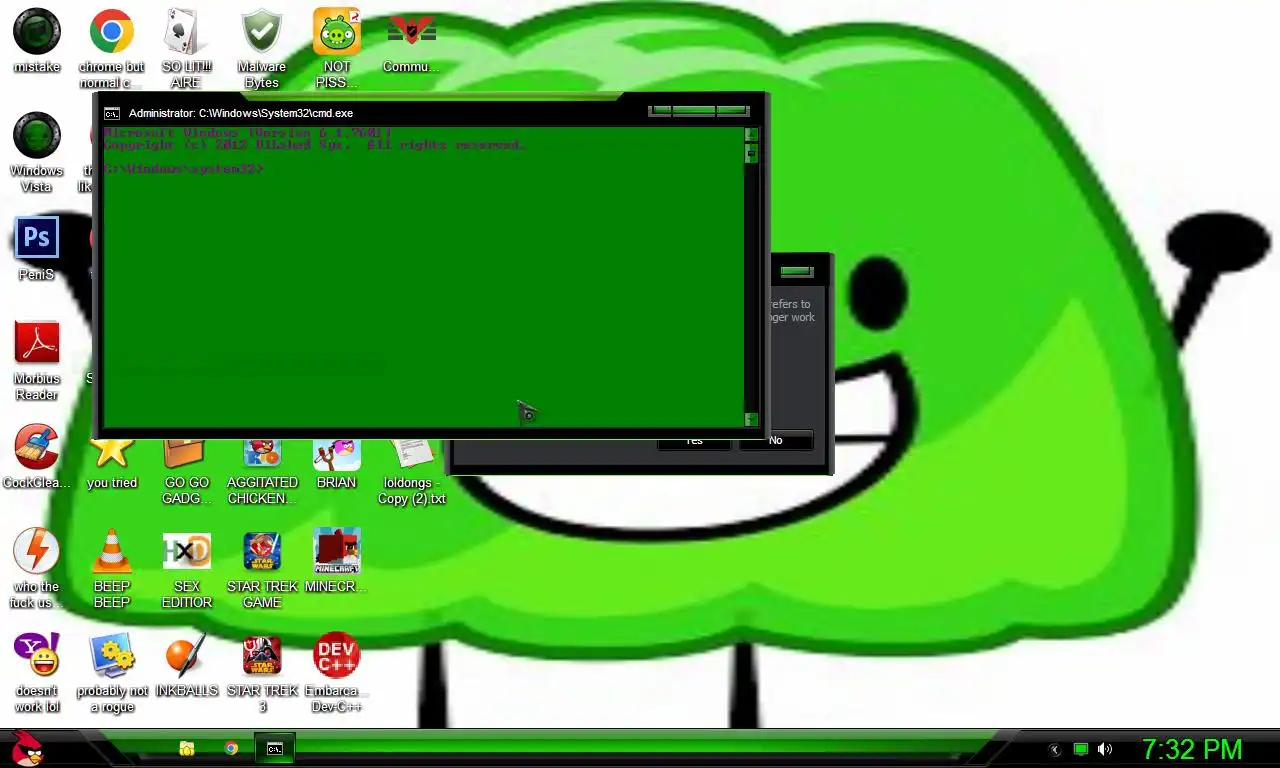Launch the CCleaner-style 'CockClea...' icon
This screenshot has width=1280, height=768.
pos(37,457)
